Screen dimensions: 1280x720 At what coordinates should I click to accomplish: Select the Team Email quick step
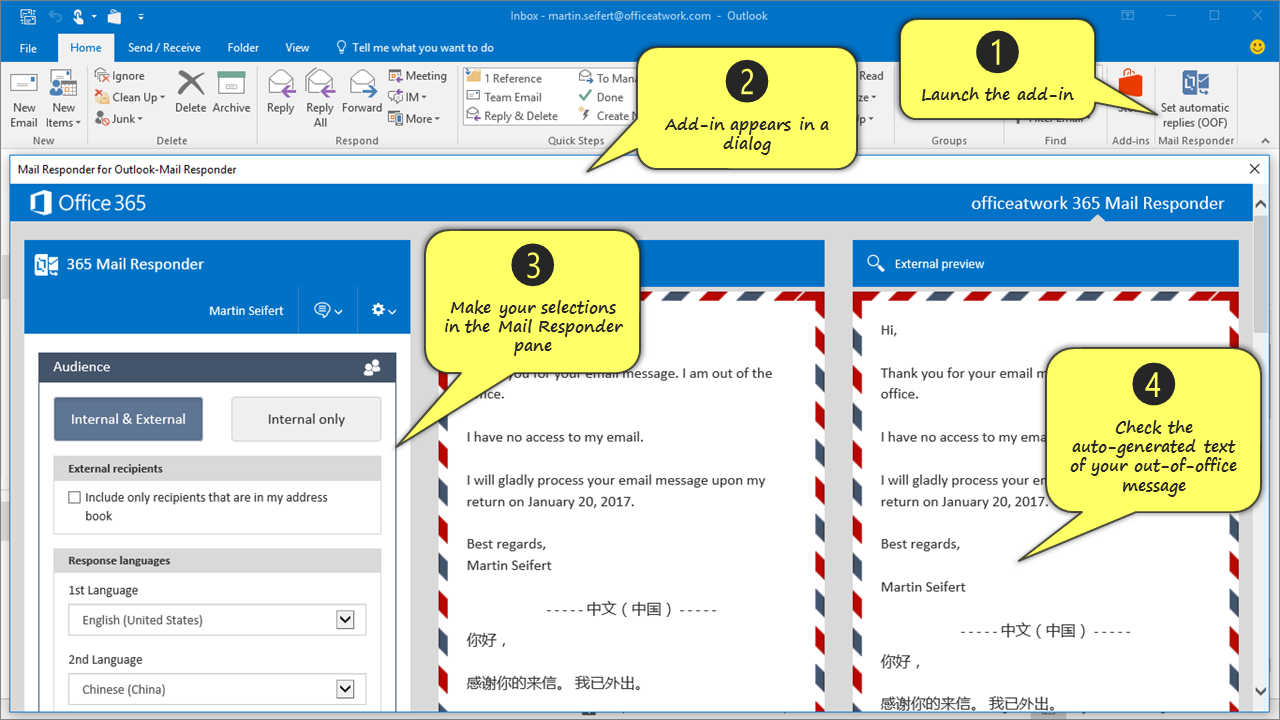504,97
